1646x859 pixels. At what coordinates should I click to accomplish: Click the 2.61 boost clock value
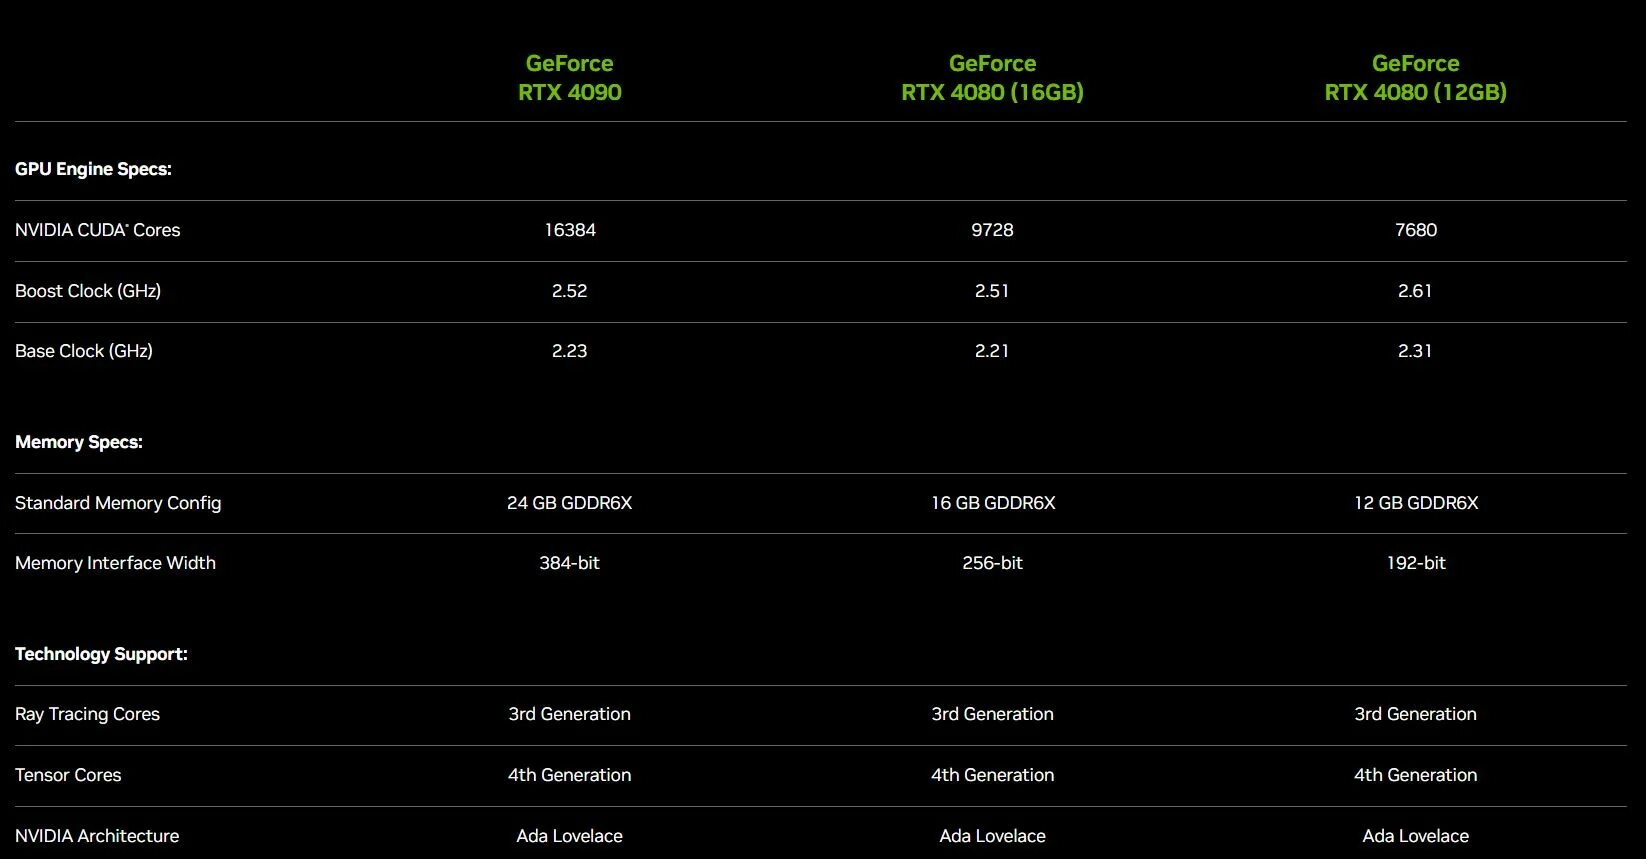pyautogui.click(x=1415, y=291)
